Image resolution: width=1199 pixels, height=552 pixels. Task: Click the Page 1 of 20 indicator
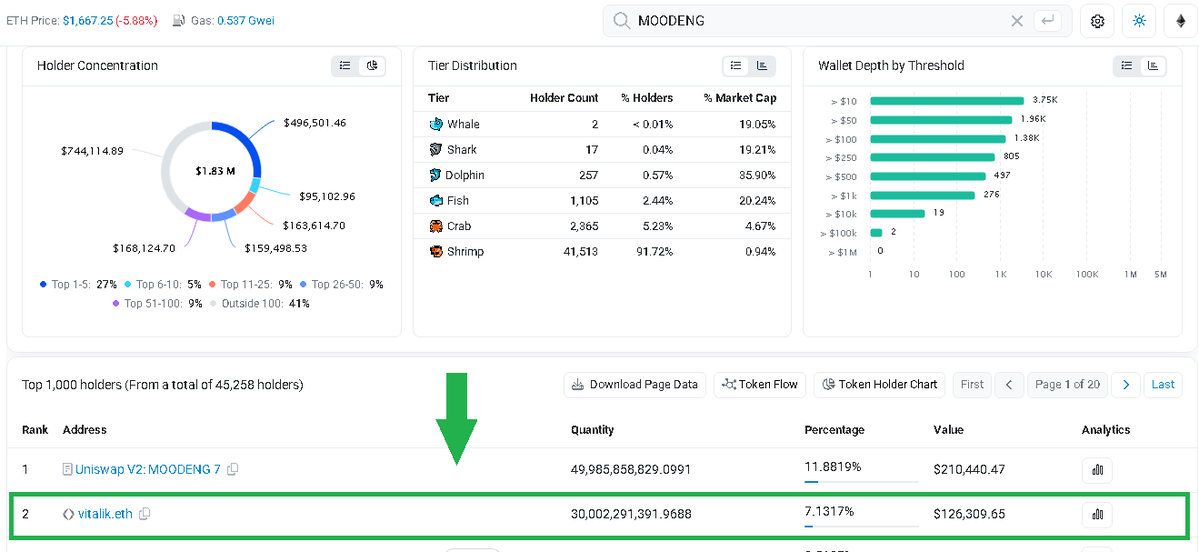1067,385
